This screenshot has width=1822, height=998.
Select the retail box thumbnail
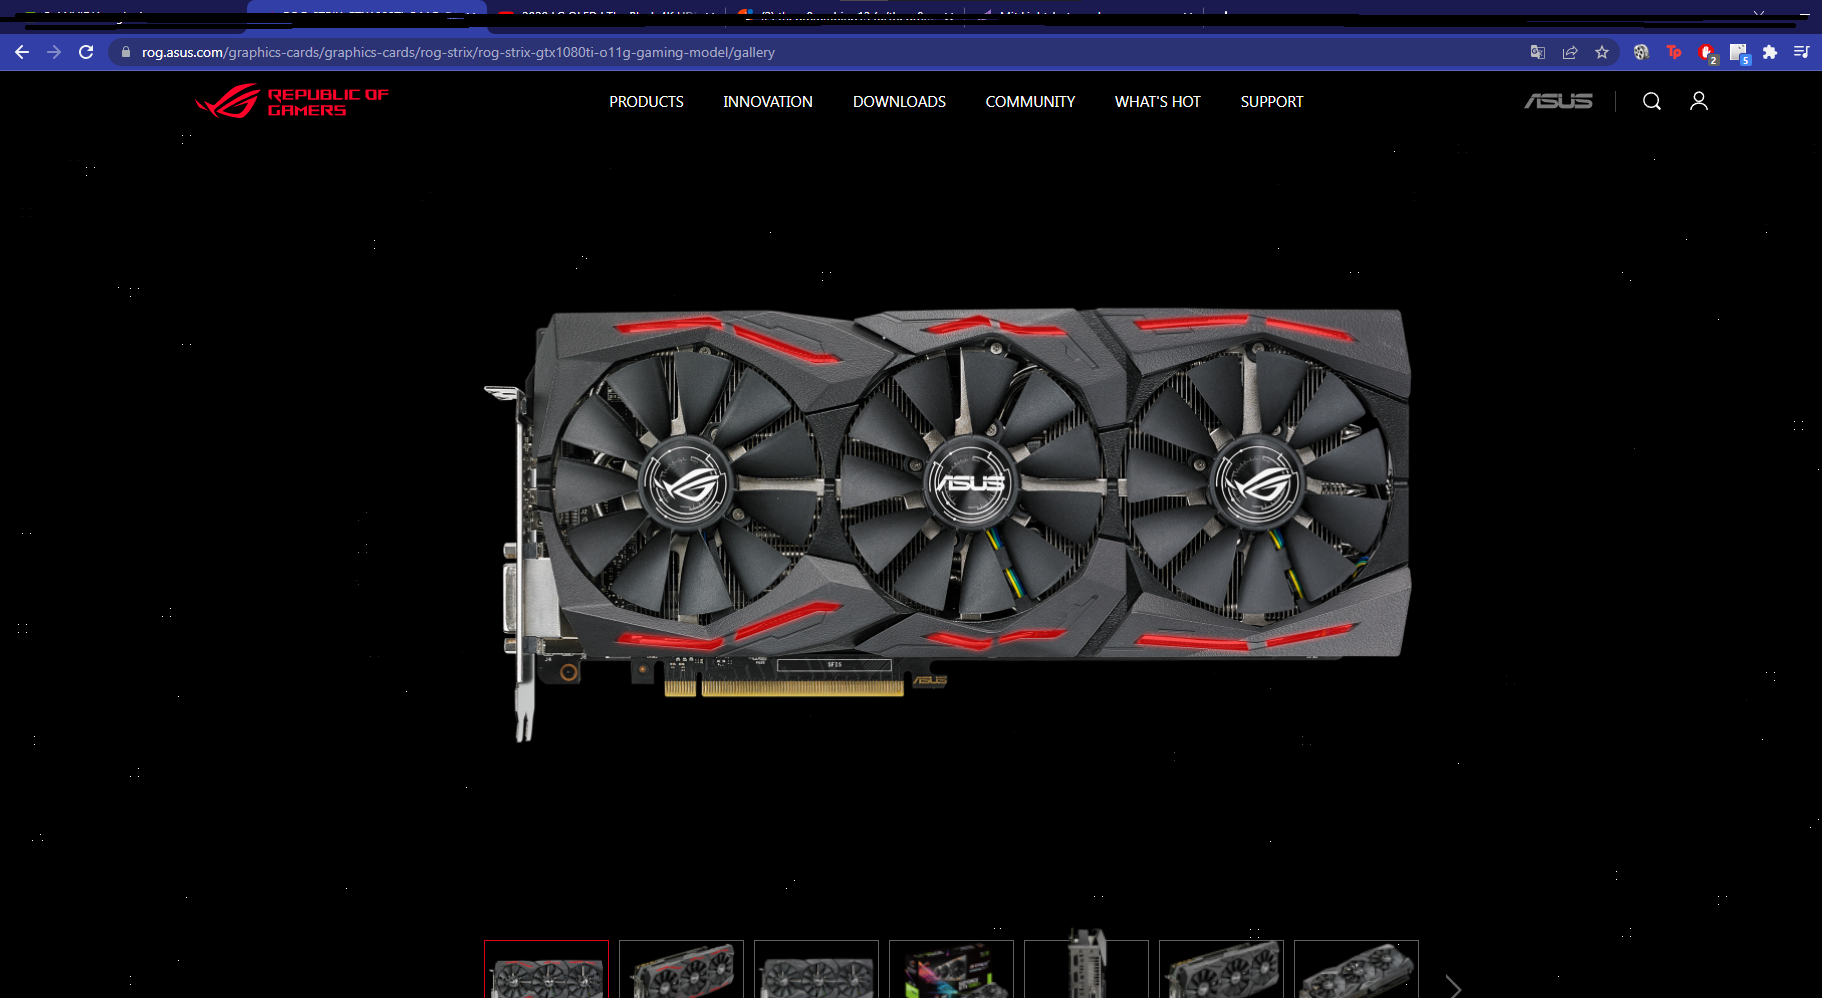coord(951,969)
